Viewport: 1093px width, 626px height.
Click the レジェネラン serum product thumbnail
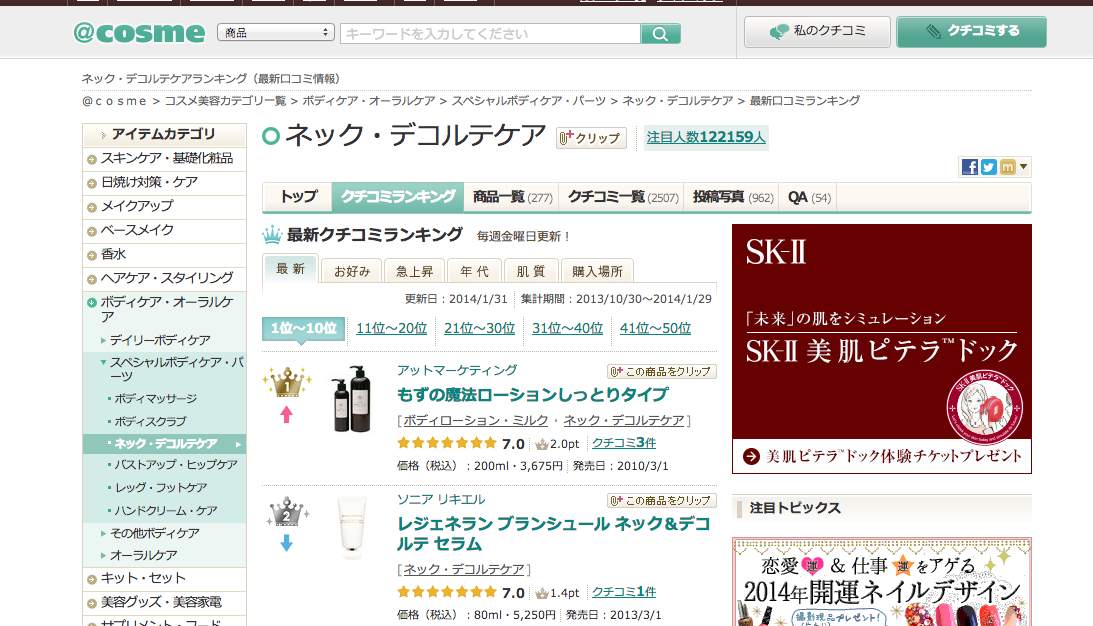[x=353, y=528]
